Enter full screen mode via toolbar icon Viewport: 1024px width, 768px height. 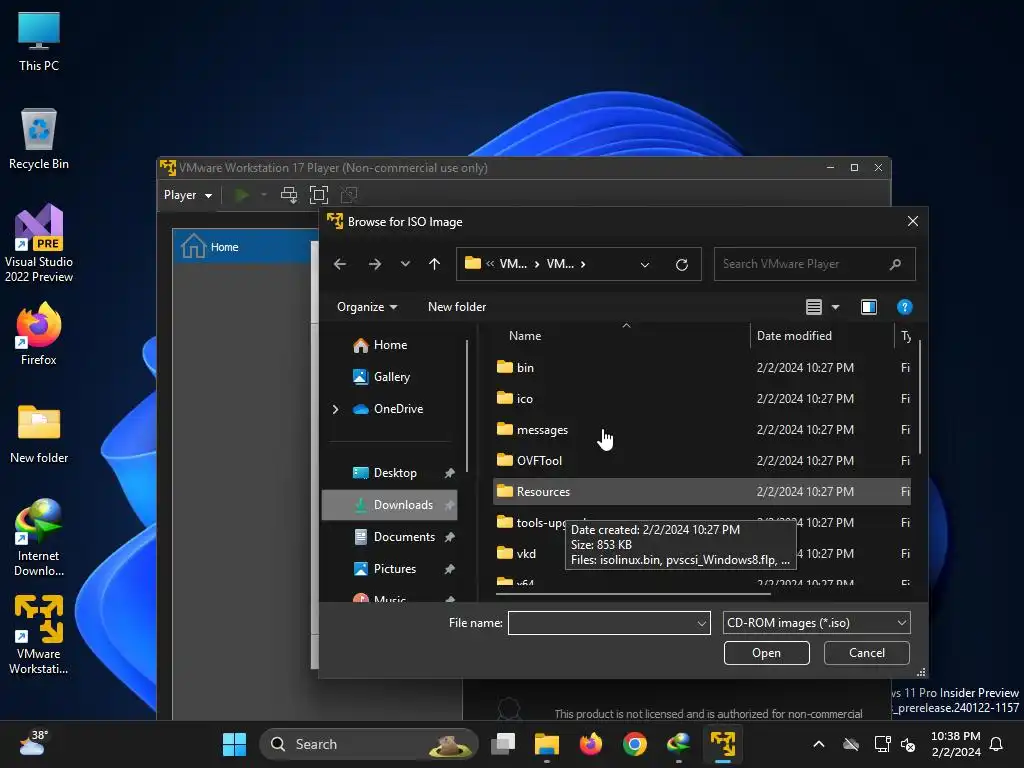pos(319,195)
